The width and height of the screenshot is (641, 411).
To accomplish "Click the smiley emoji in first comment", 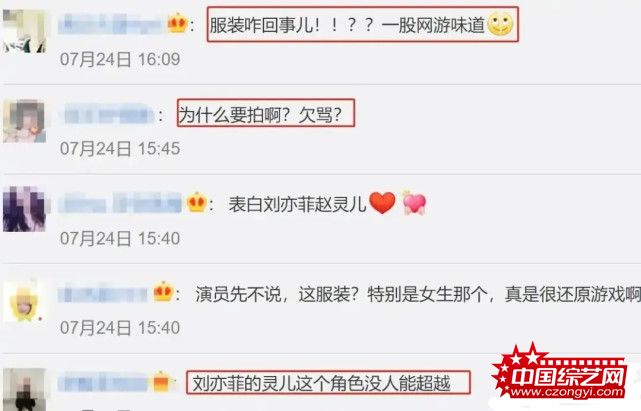I will tap(500, 24).
